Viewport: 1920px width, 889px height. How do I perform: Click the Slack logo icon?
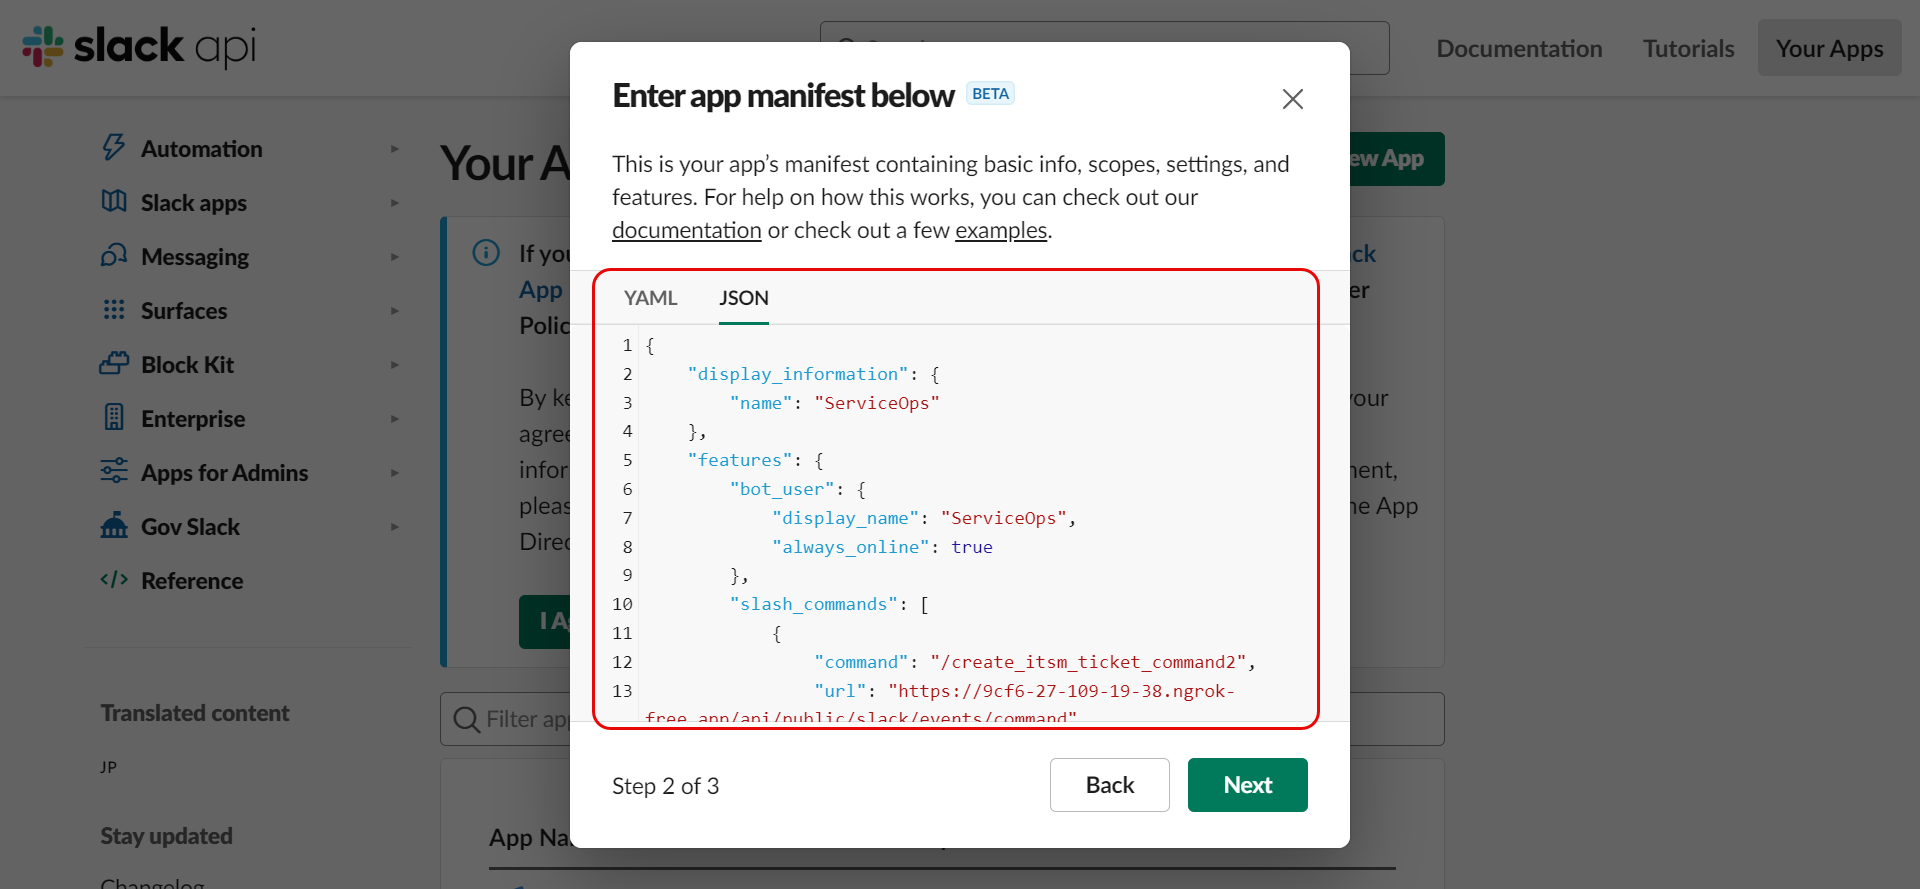[43, 46]
